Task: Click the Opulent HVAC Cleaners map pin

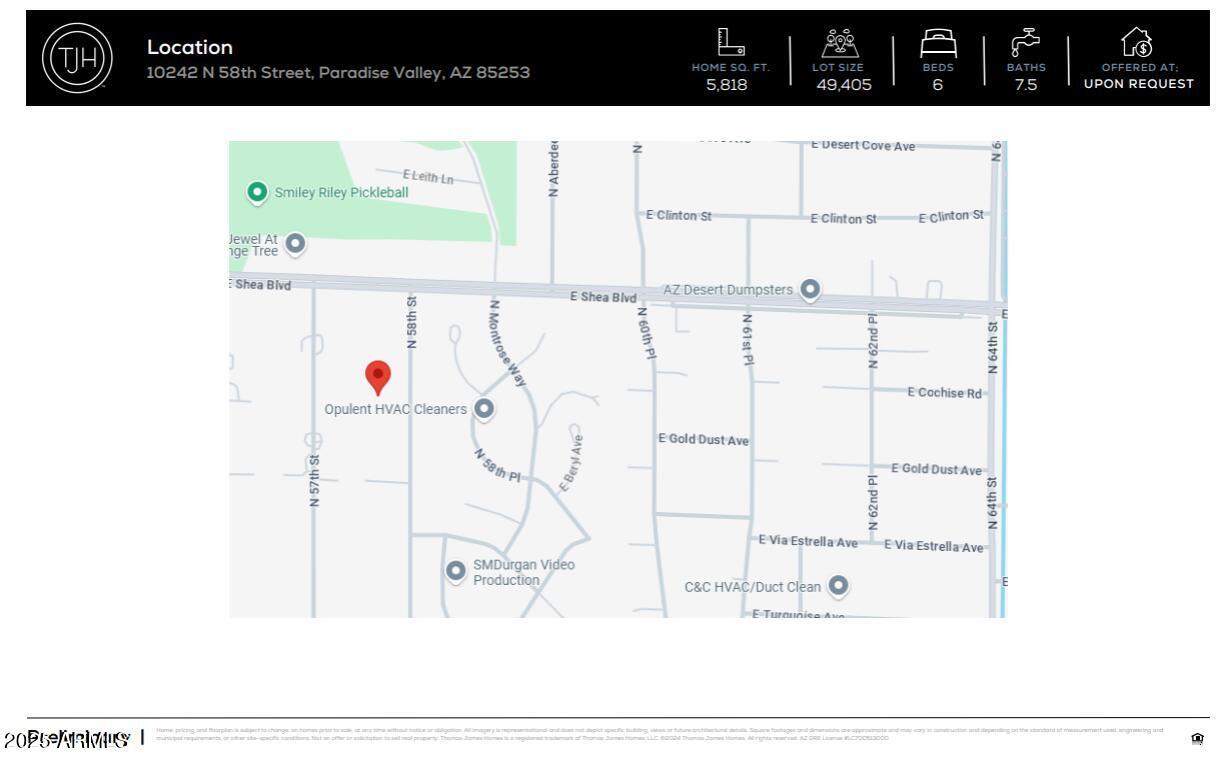Action: [484, 408]
